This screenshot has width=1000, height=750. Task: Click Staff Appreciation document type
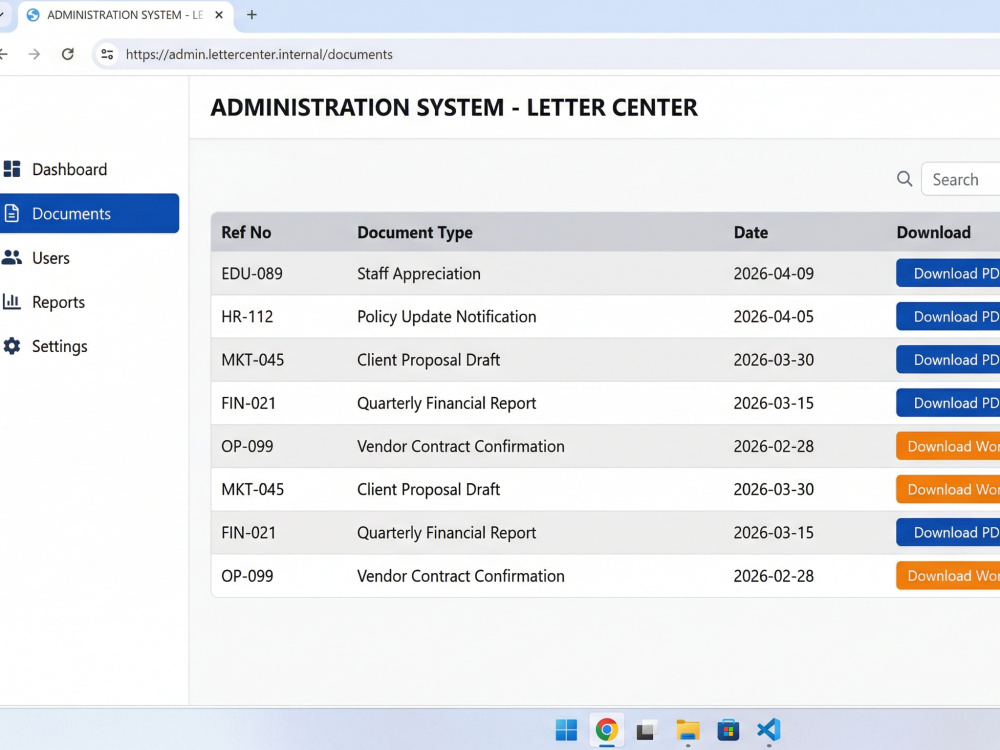pos(419,274)
